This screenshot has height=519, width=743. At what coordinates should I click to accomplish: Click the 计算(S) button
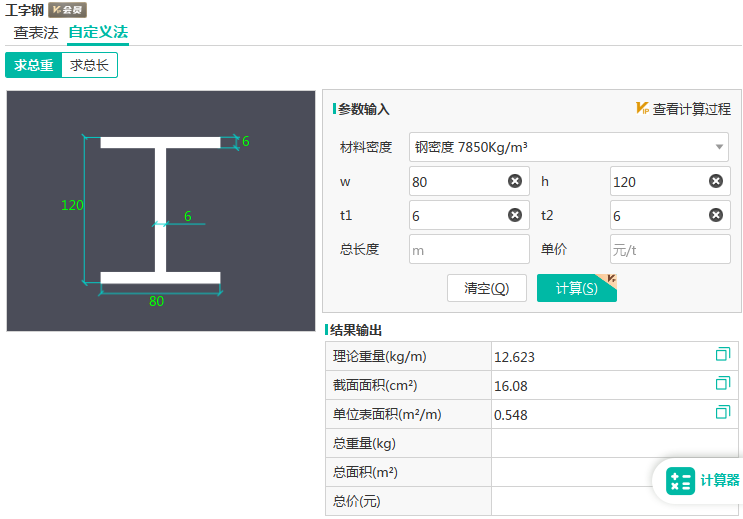tap(577, 288)
